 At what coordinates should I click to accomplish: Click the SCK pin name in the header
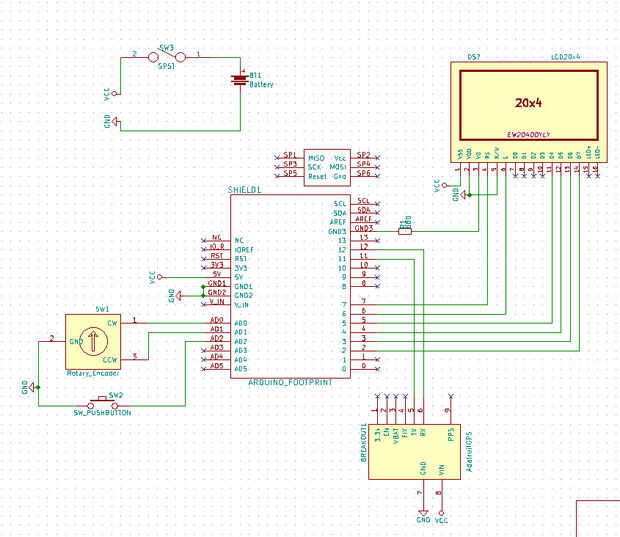tap(314, 167)
